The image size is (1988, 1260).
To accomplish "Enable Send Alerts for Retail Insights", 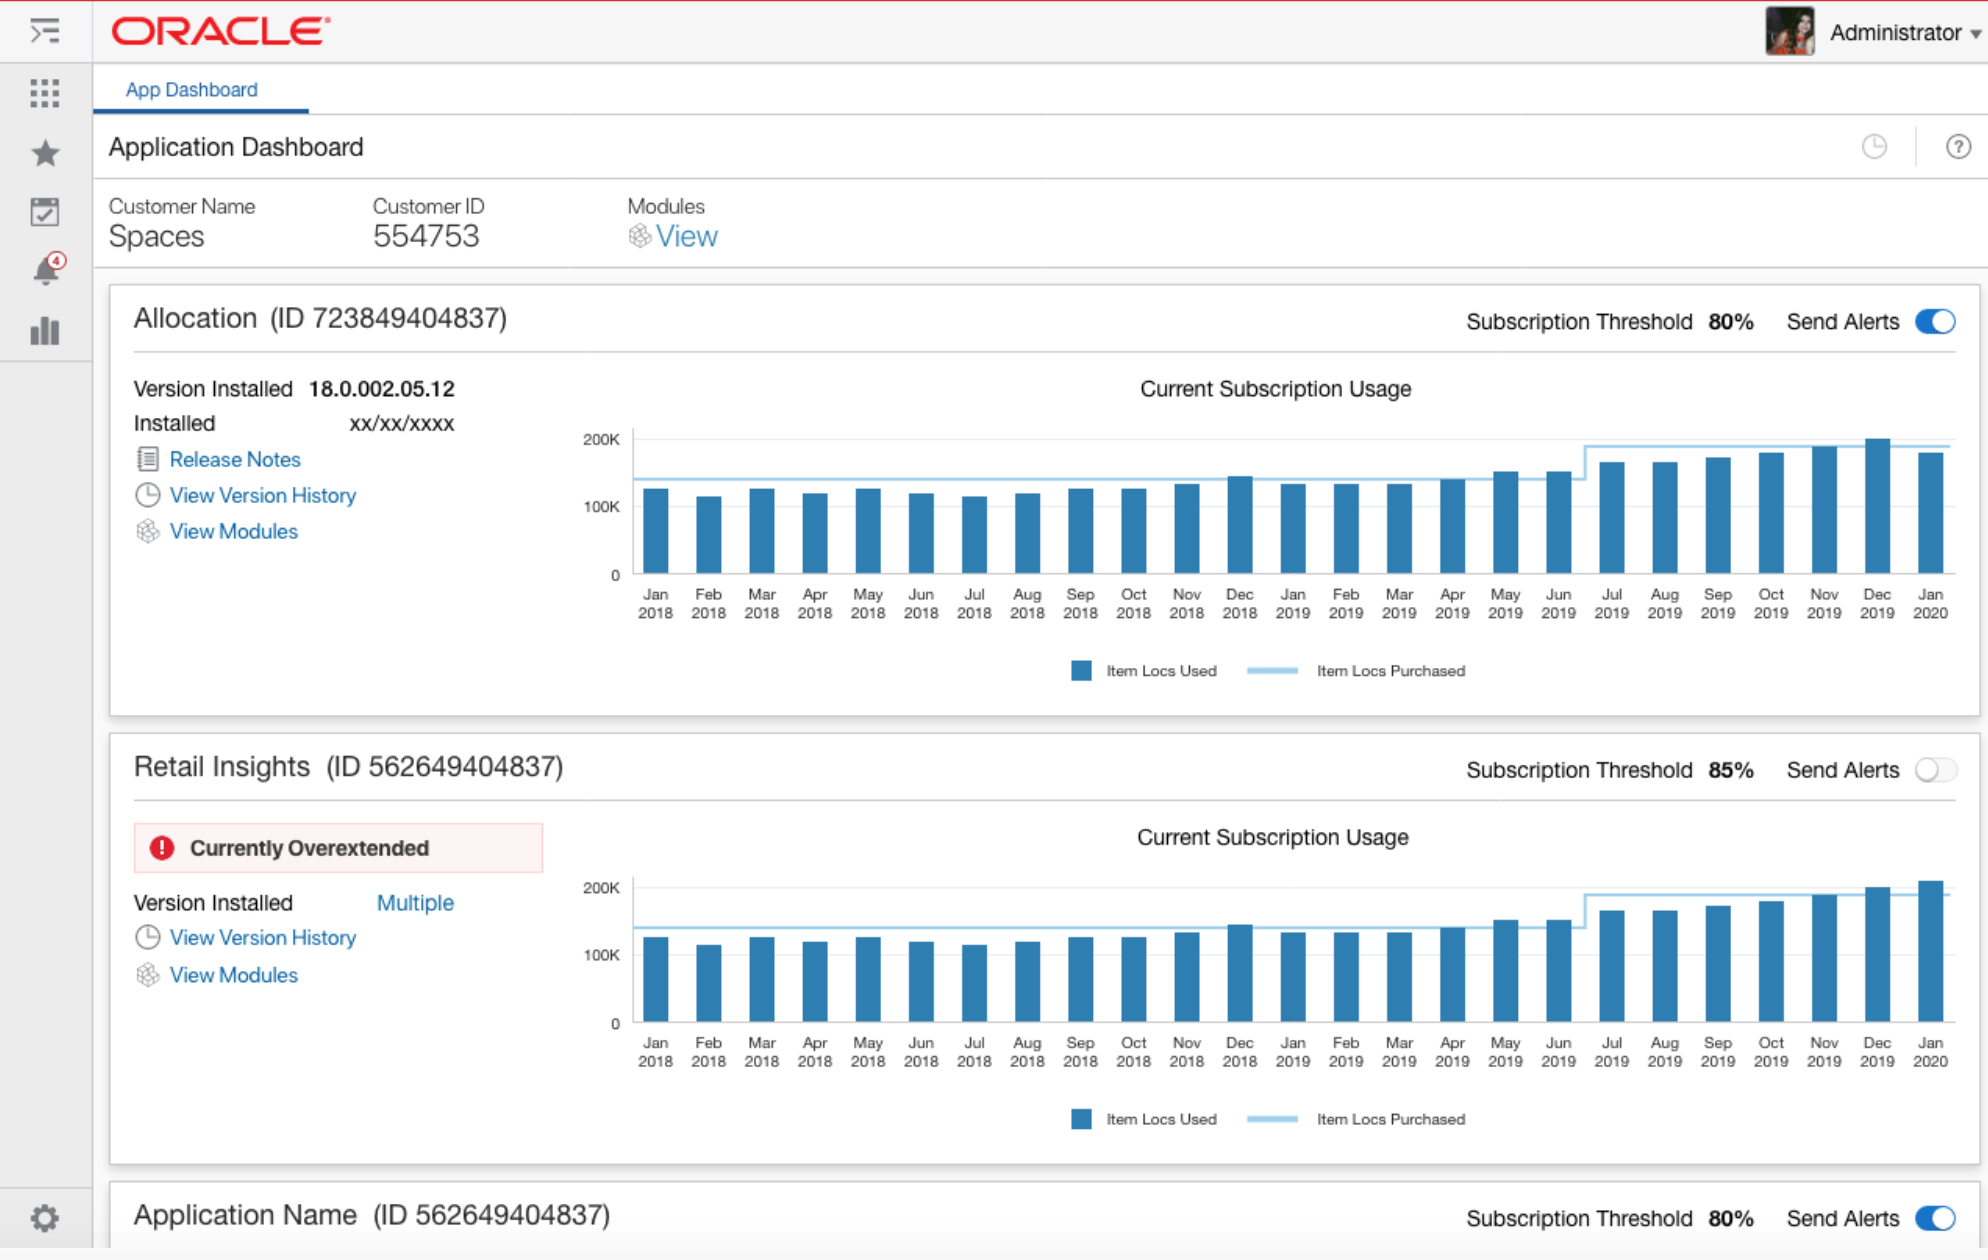I will point(1935,770).
